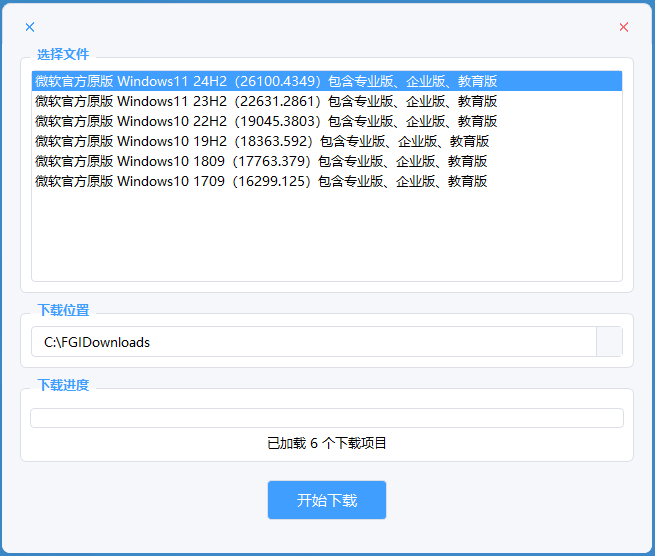The width and height of the screenshot is (655, 556).
Task: Pick Windows10 19H2 (18363.592) from list
Action: pyautogui.click(x=261, y=141)
